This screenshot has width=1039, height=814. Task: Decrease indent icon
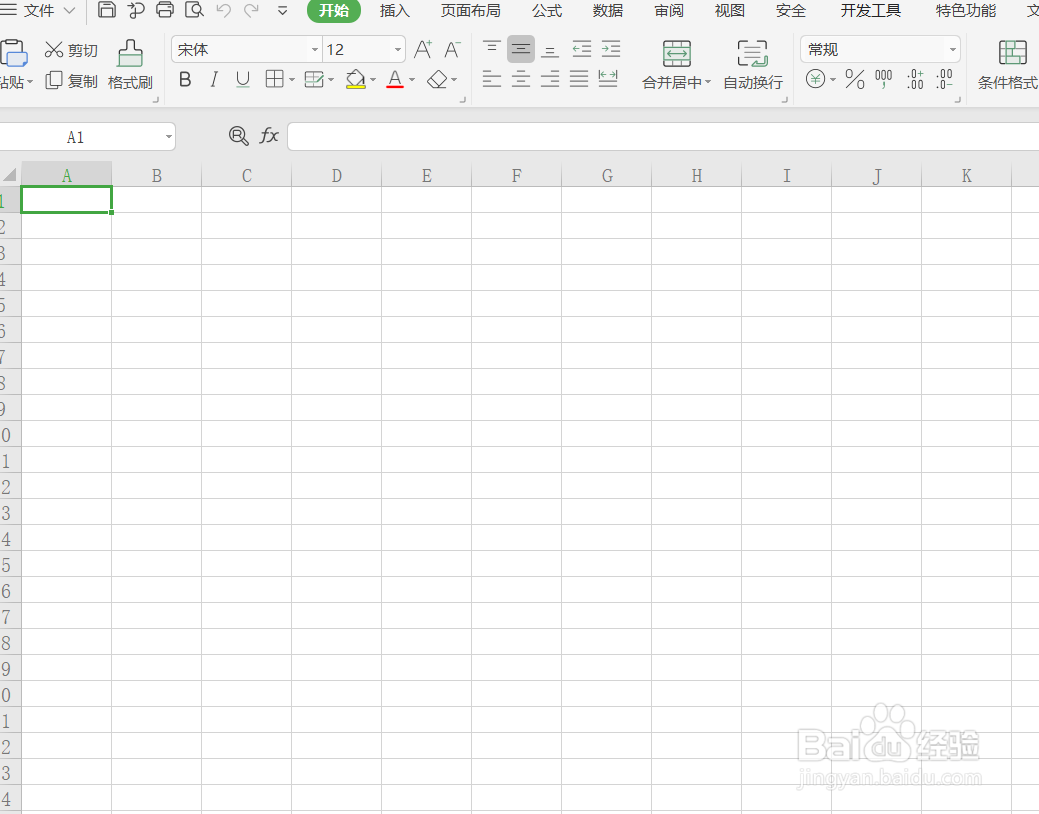pyautogui.click(x=582, y=50)
